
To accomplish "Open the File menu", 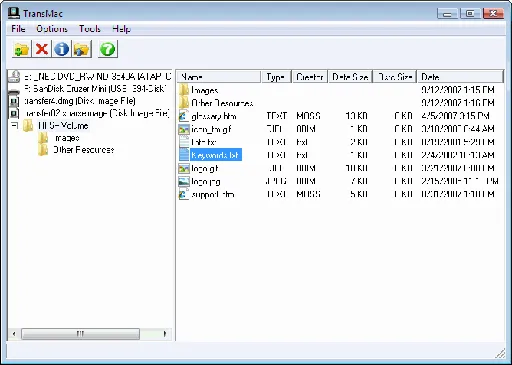I will point(18,29).
